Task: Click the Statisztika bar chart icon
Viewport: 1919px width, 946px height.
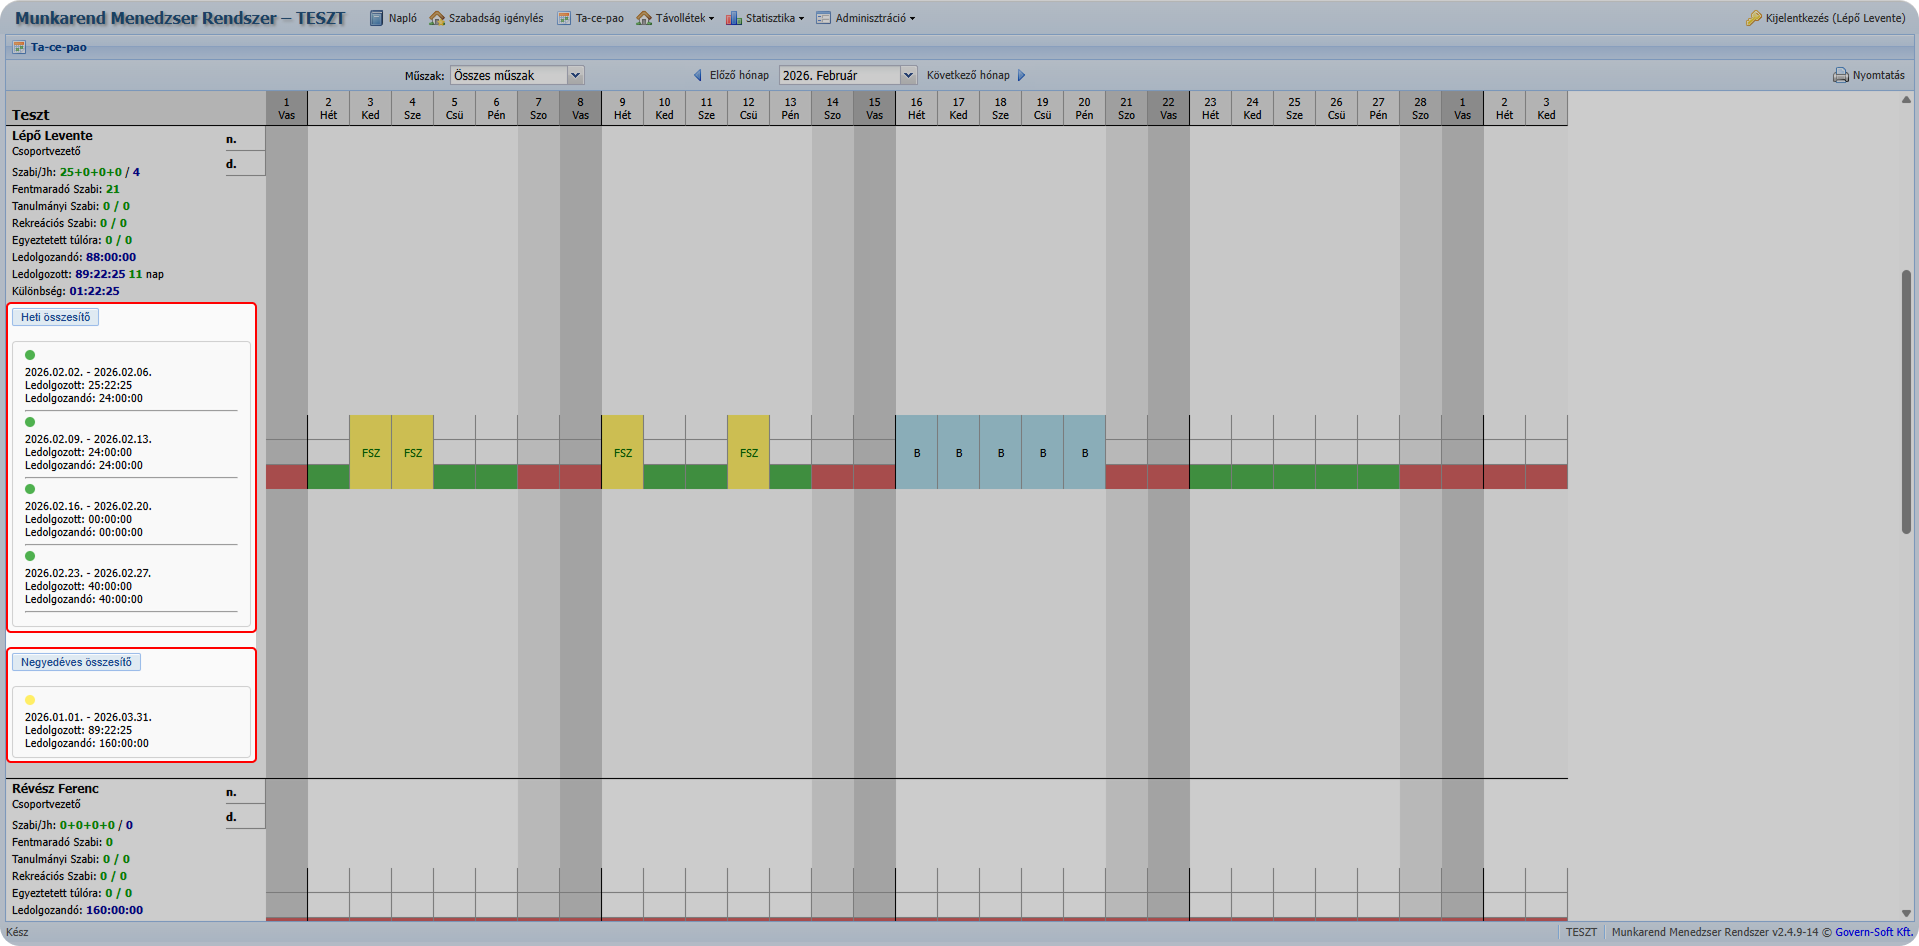Action: (x=734, y=18)
